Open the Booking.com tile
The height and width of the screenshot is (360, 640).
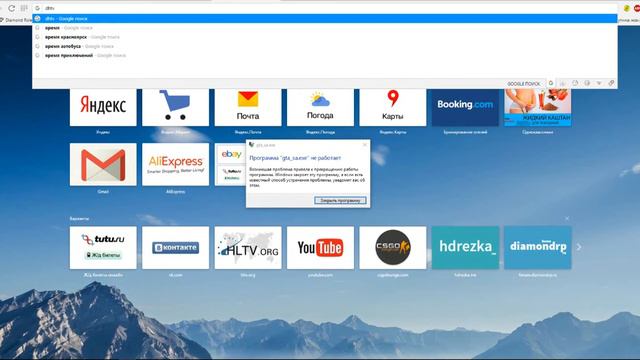(465, 107)
